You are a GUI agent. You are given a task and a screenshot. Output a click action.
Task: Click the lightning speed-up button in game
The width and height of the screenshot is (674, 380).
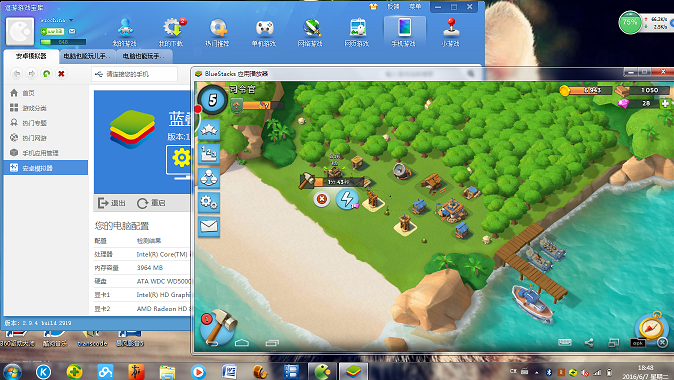pos(347,199)
